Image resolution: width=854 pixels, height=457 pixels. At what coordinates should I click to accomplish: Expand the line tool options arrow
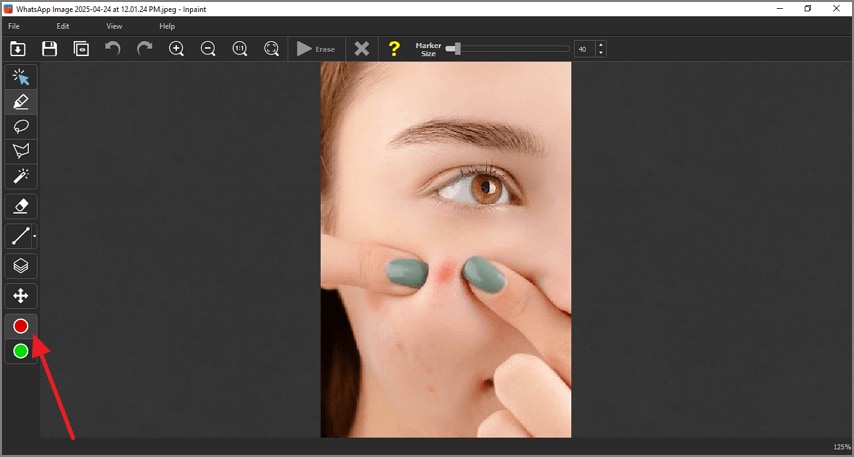coord(34,236)
